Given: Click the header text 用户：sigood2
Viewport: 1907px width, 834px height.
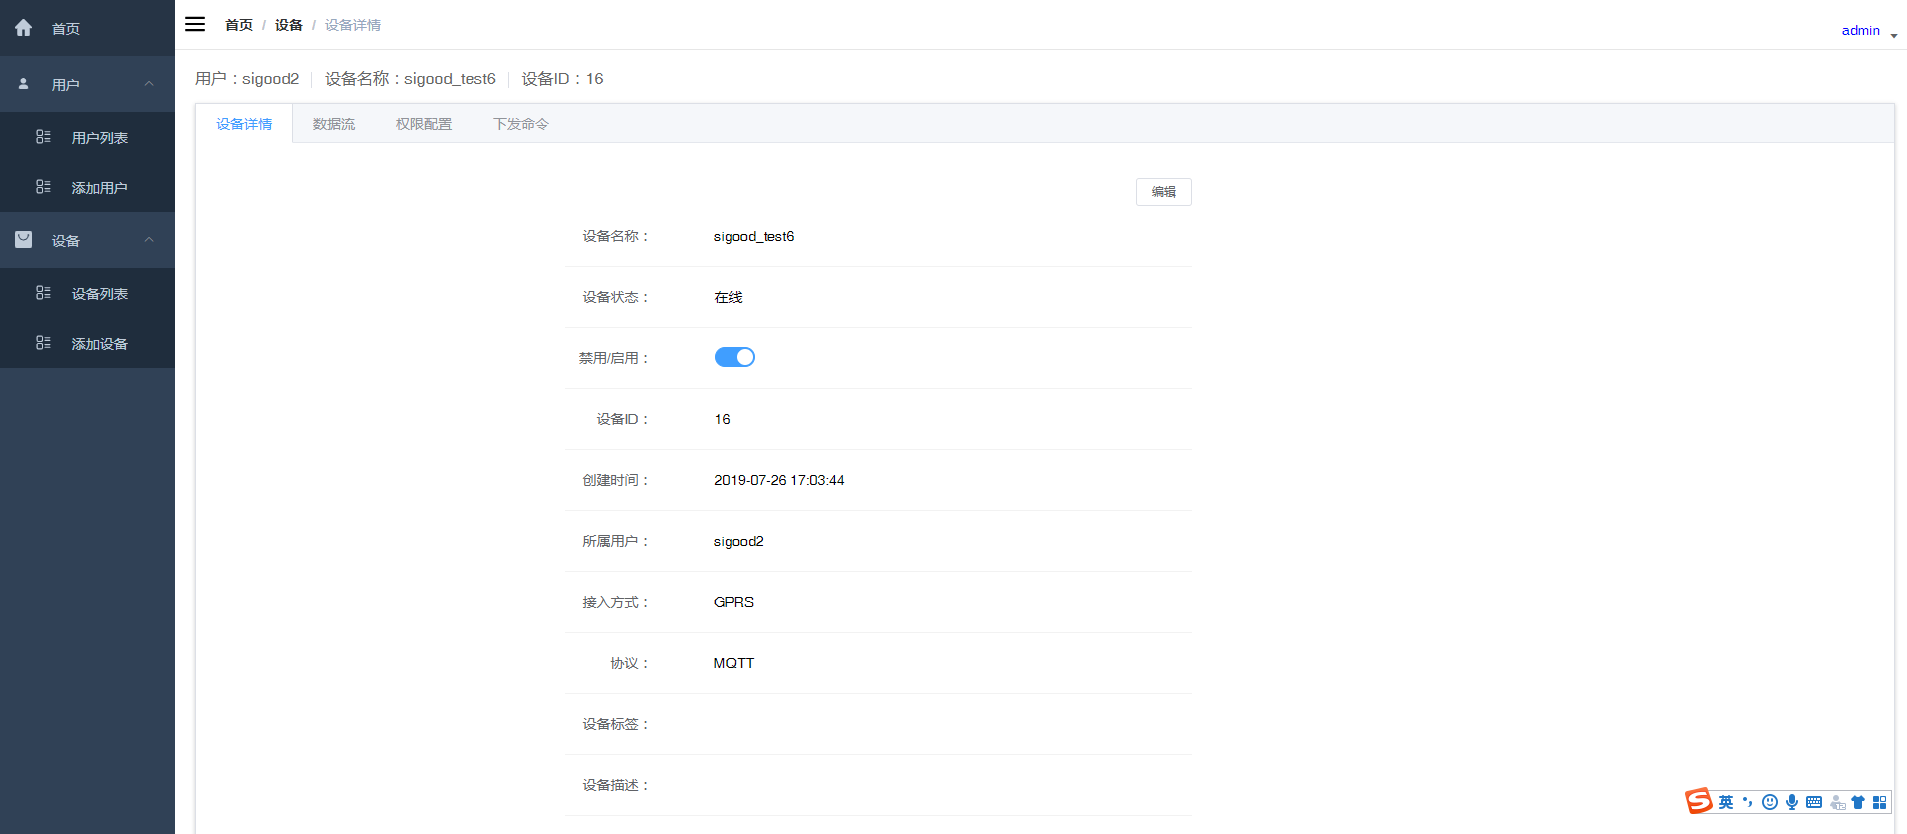Looking at the screenshot, I should coord(247,78).
